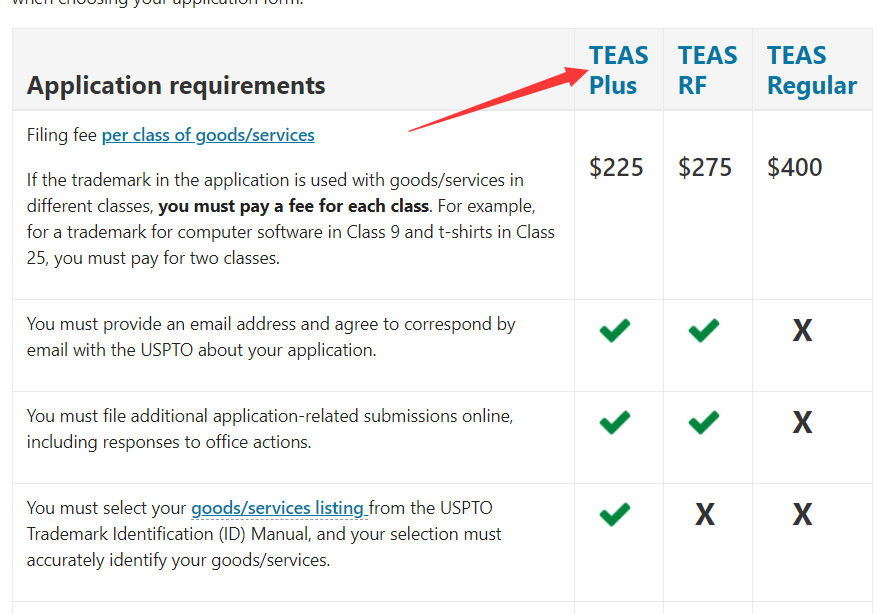Click the TEAS Regular column header

pyautogui.click(x=811, y=70)
